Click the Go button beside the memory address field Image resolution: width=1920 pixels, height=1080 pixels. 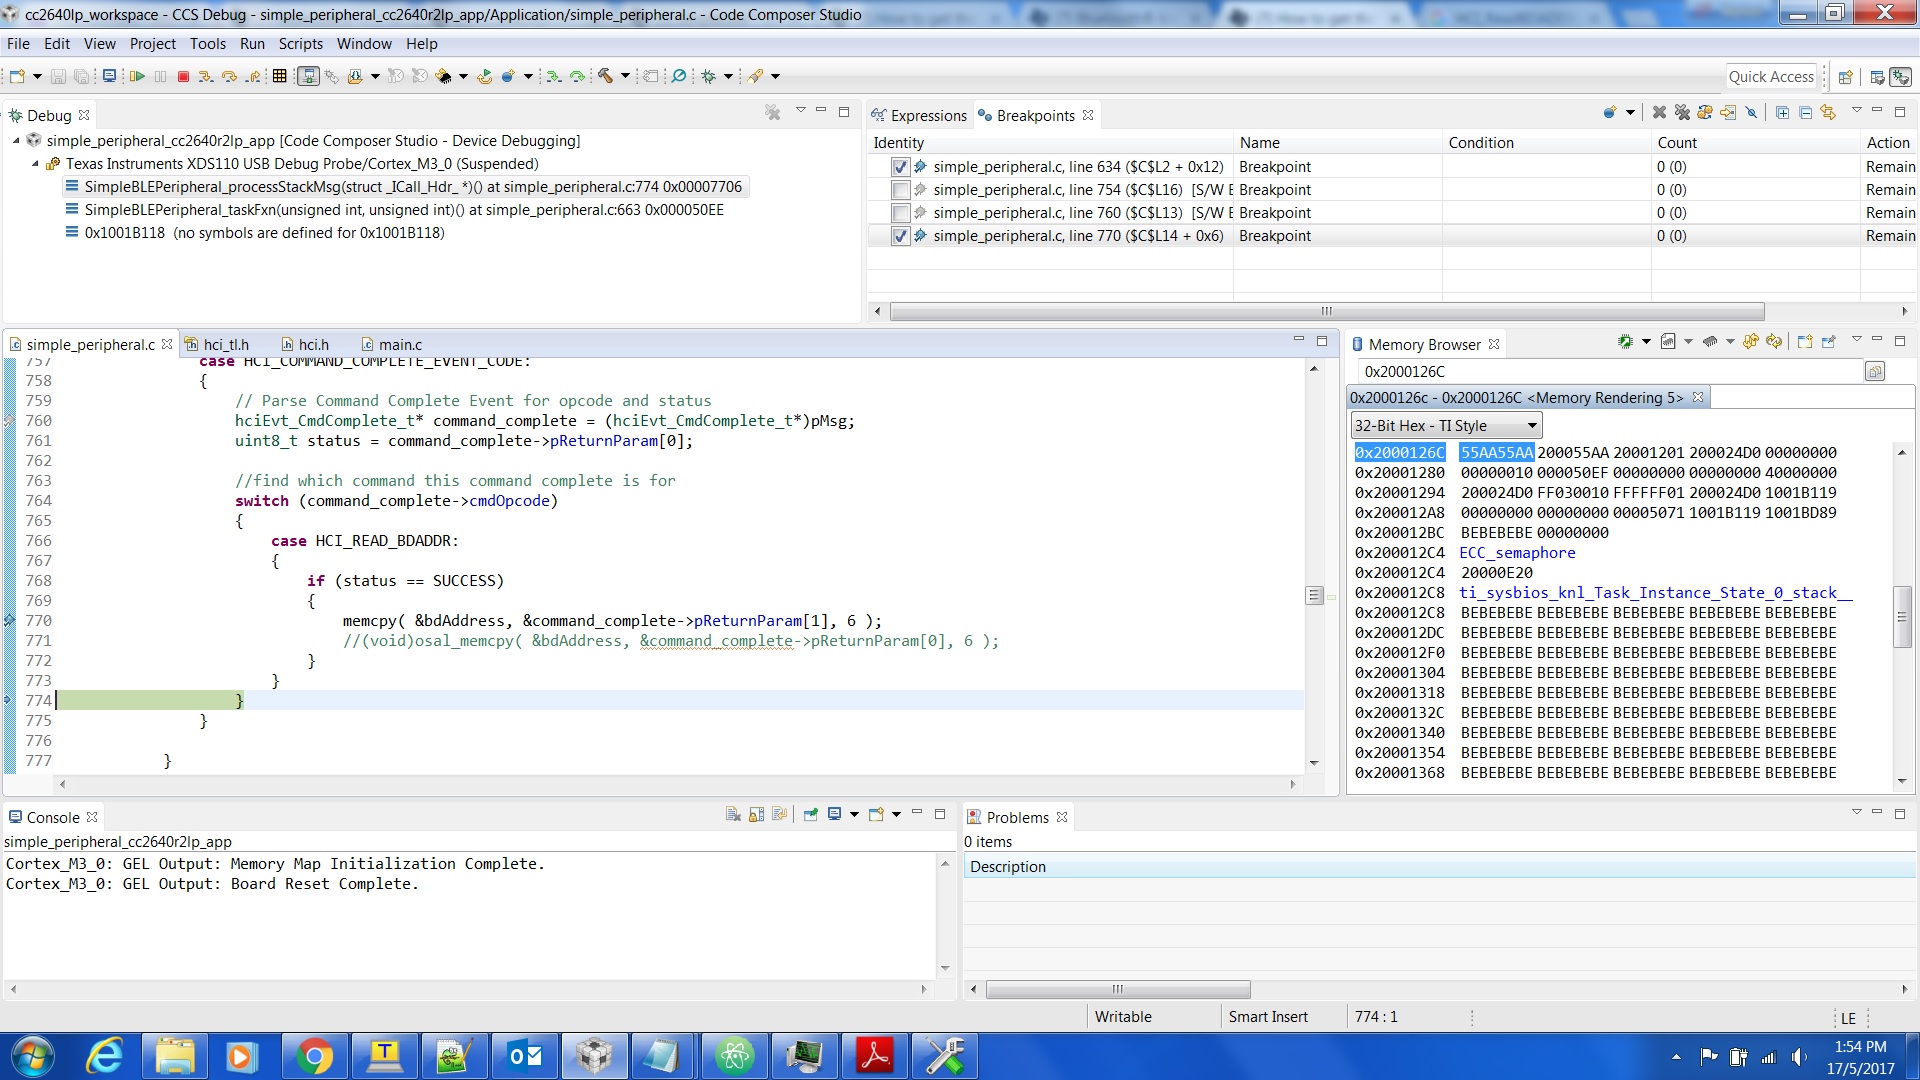pyautogui.click(x=1875, y=372)
